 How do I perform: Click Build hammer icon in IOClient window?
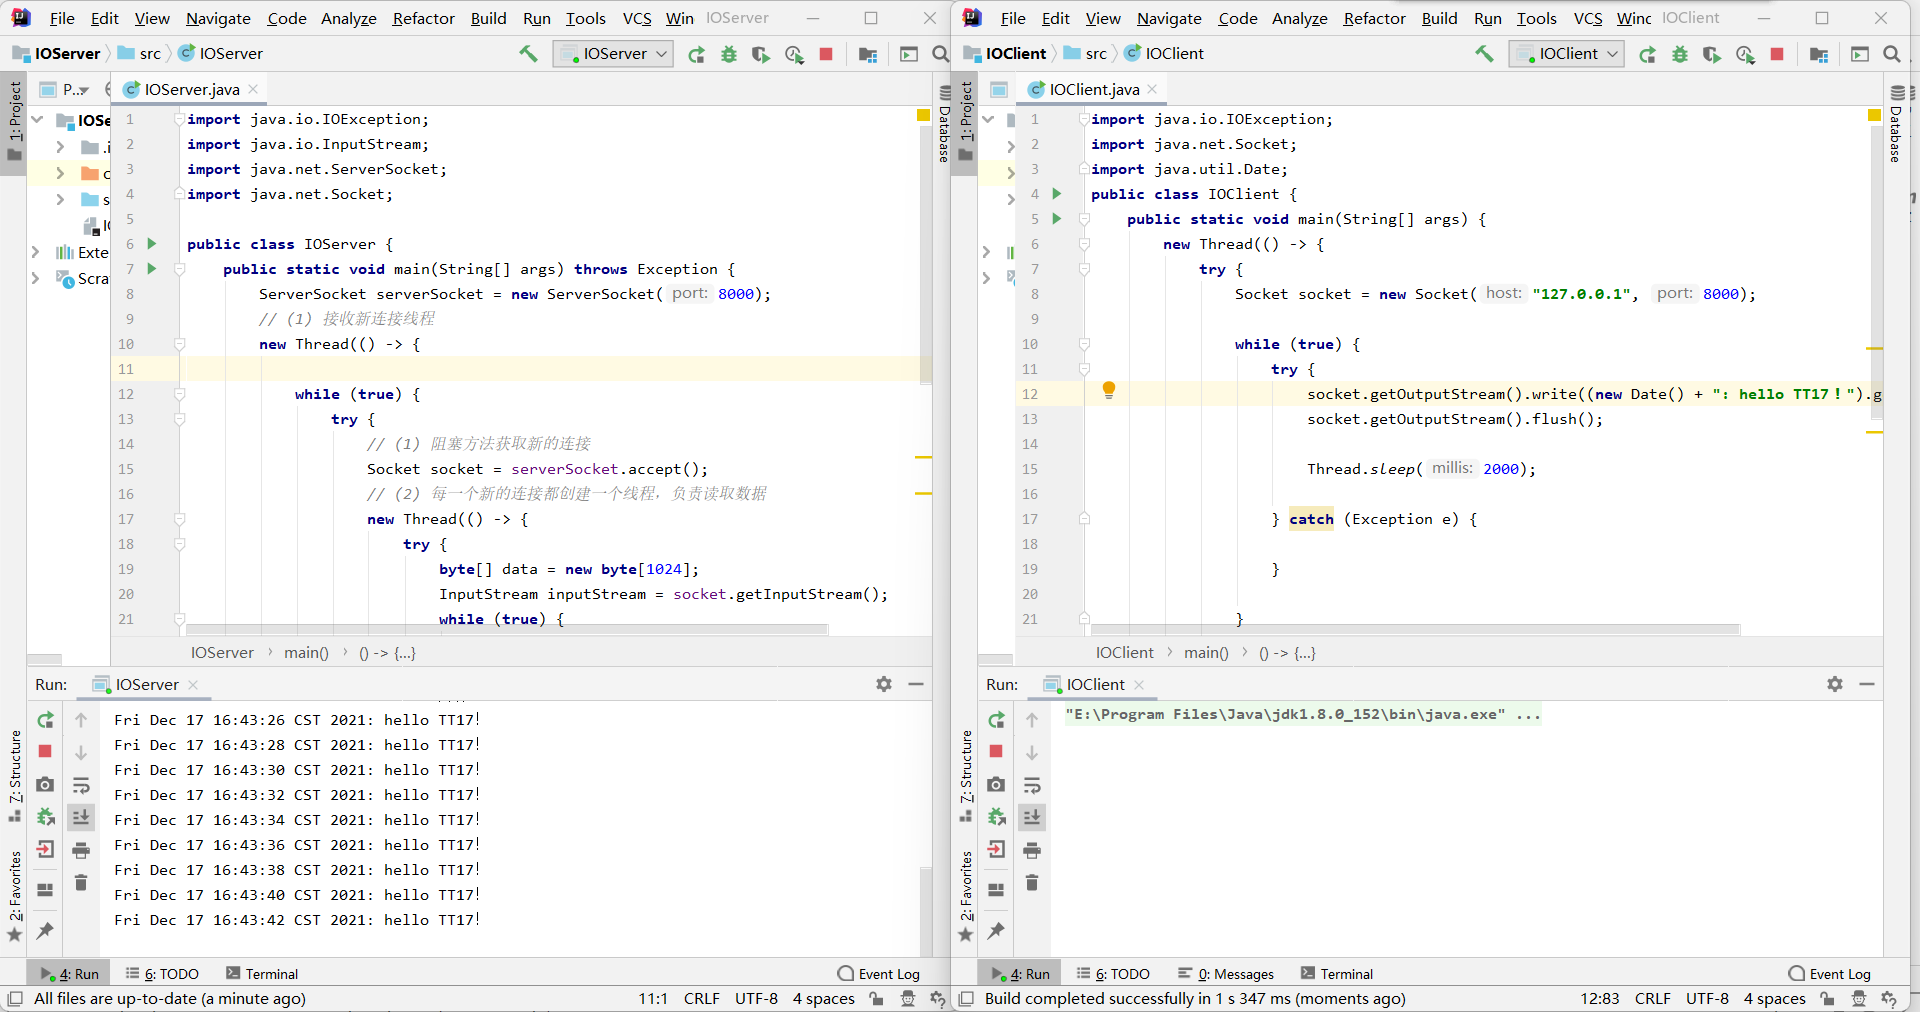pos(1484,54)
